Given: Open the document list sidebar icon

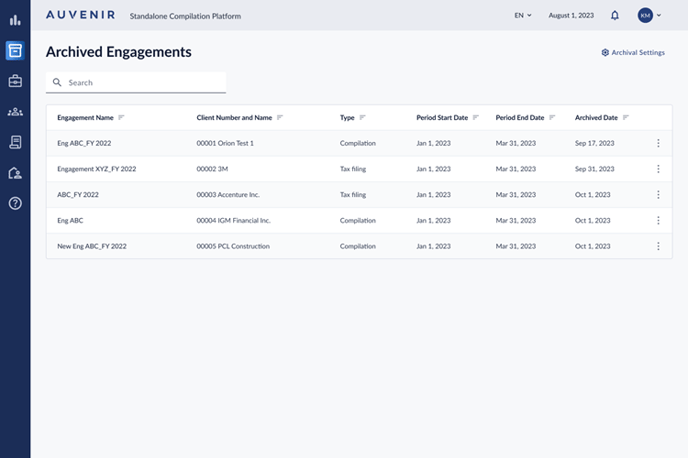Looking at the screenshot, I should tap(15, 142).
